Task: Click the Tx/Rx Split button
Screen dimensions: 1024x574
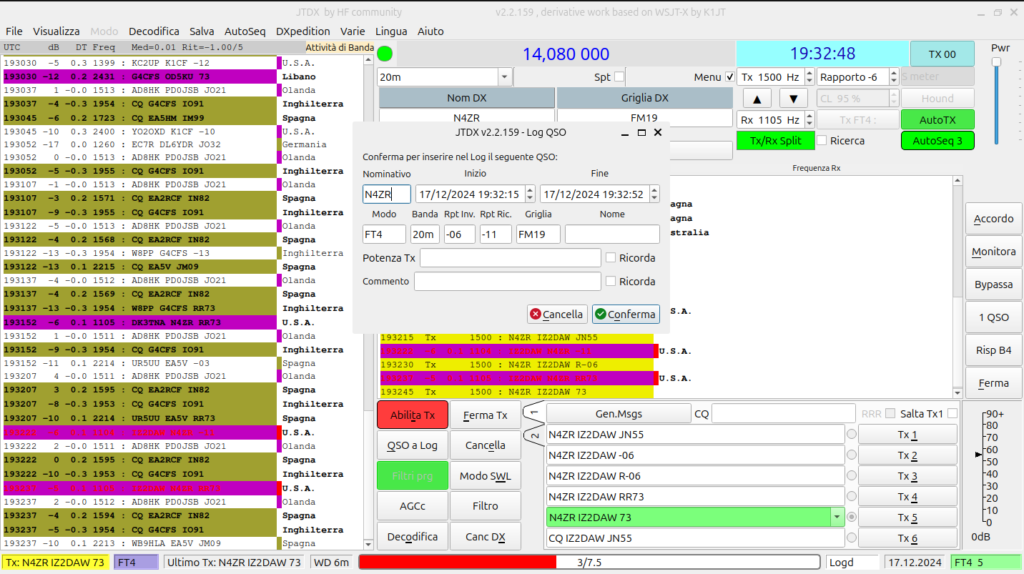Action: 775,140
